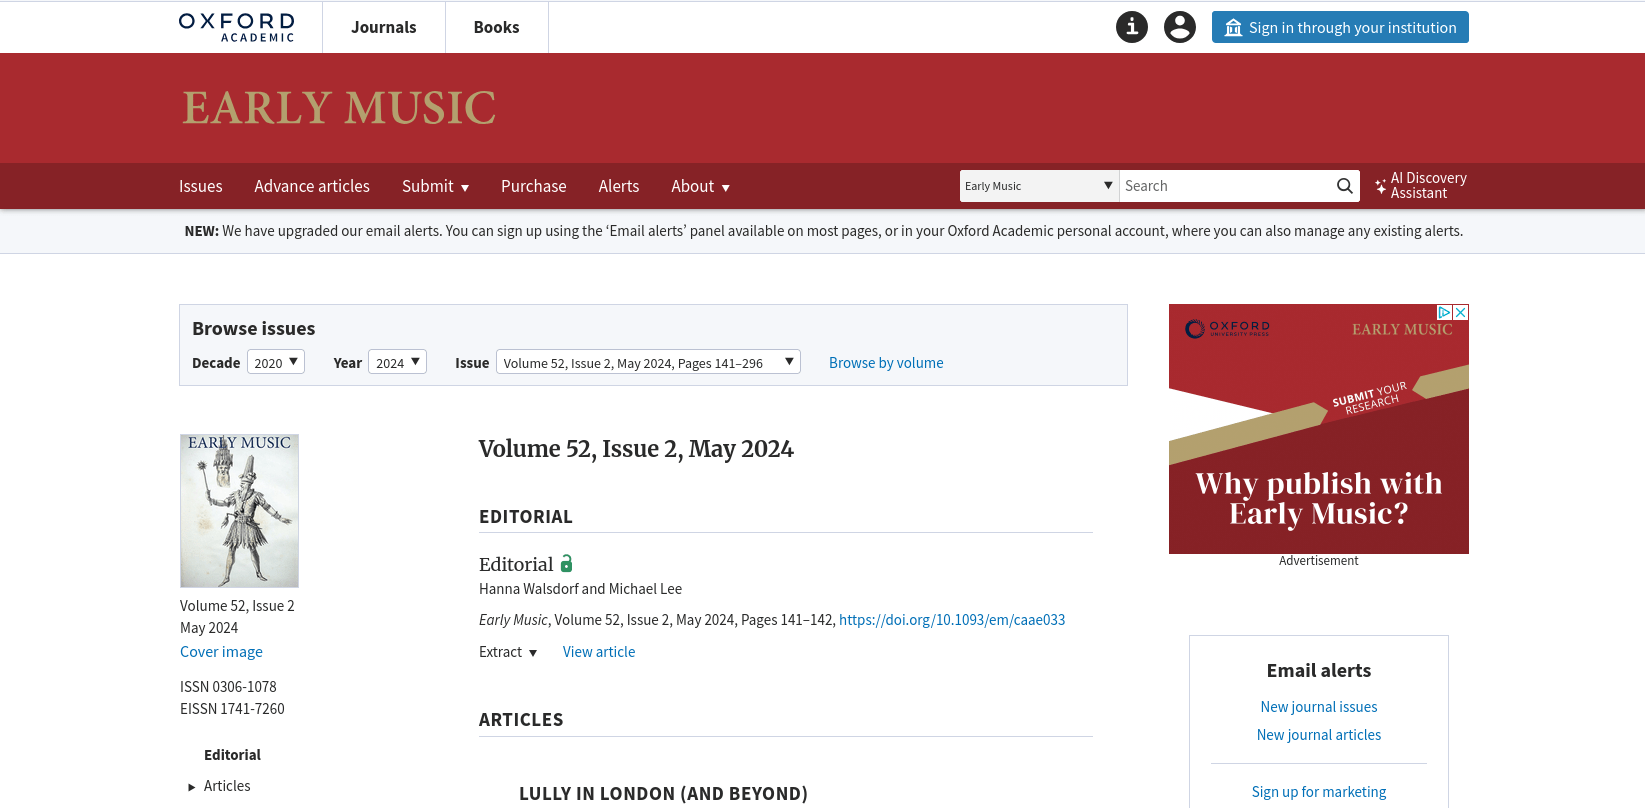Open the user account icon
Screen dimensions: 1645x808
[1180, 27]
